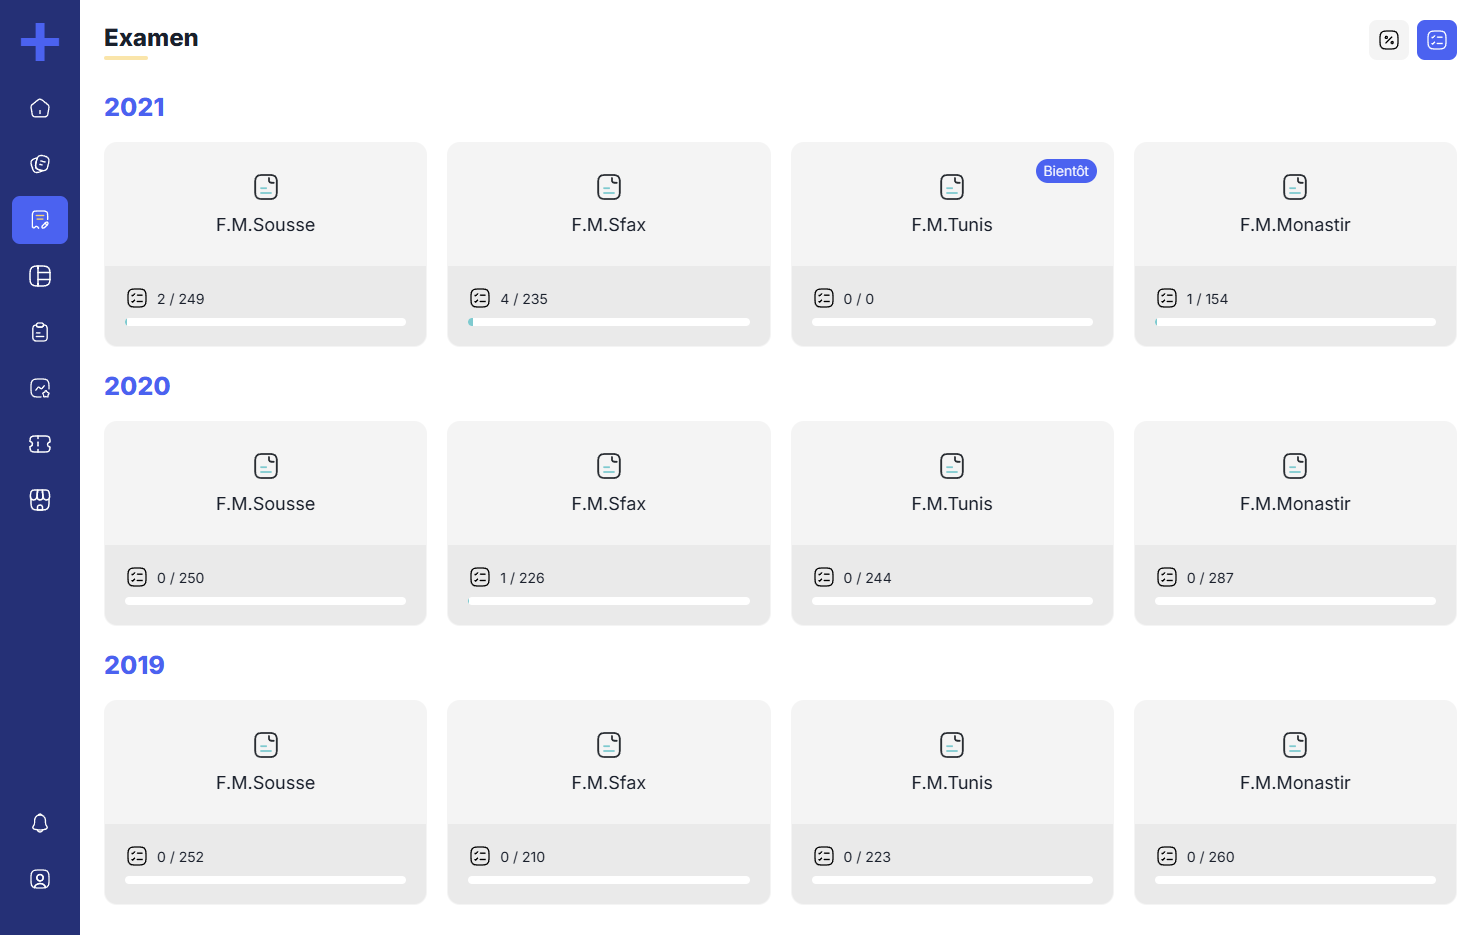Open the user profile icon in sidebar
Screen dimensions: 1476x935
pyautogui.click(x=40, y=879)
